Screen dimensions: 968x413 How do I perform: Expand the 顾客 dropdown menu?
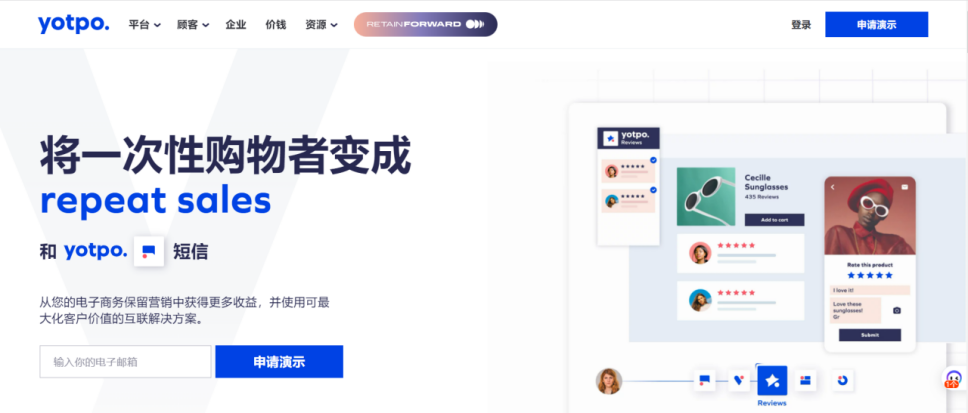(x=193, y=25)
